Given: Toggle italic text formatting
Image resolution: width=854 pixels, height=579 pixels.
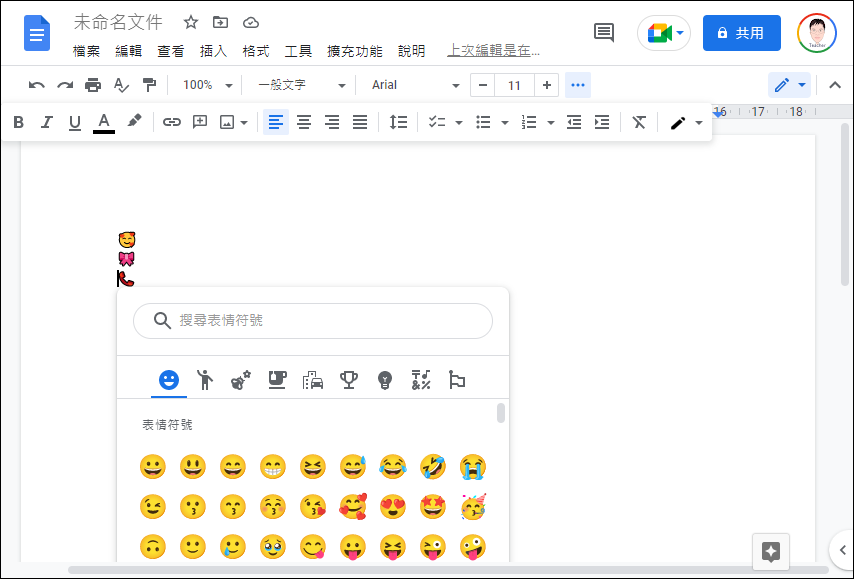Looking at the screenshot, I should pyautogui.click(x=46, y=122).
